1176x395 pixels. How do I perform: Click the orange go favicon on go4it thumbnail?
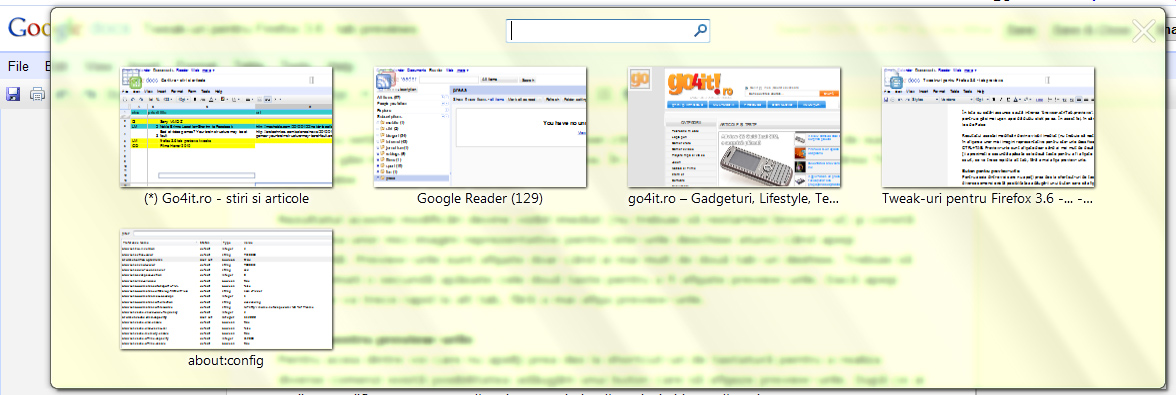[x=639, y=80]
